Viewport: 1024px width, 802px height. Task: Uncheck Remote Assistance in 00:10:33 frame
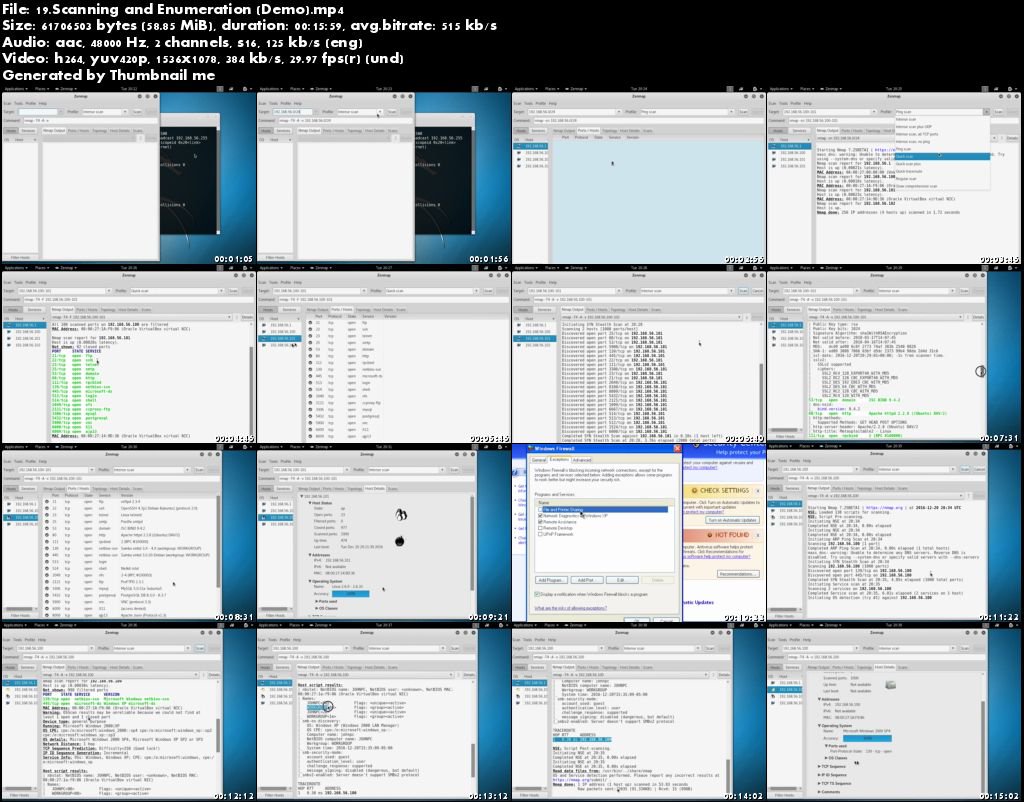pyautogui.click(x=540, y=522)
